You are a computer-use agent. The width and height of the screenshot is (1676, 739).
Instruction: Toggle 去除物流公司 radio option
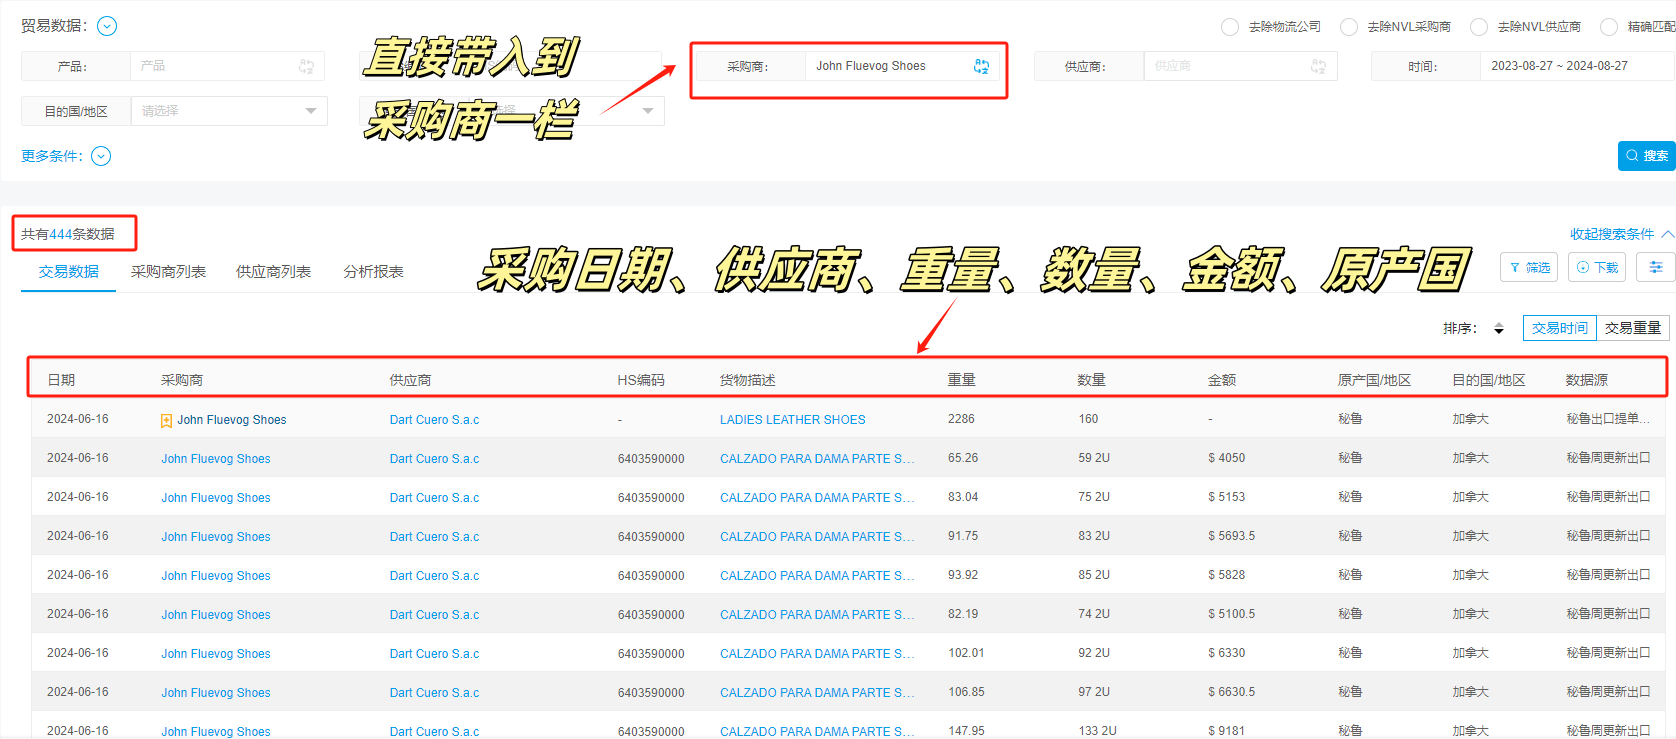pyautogui.click(x=1230, y=27)
